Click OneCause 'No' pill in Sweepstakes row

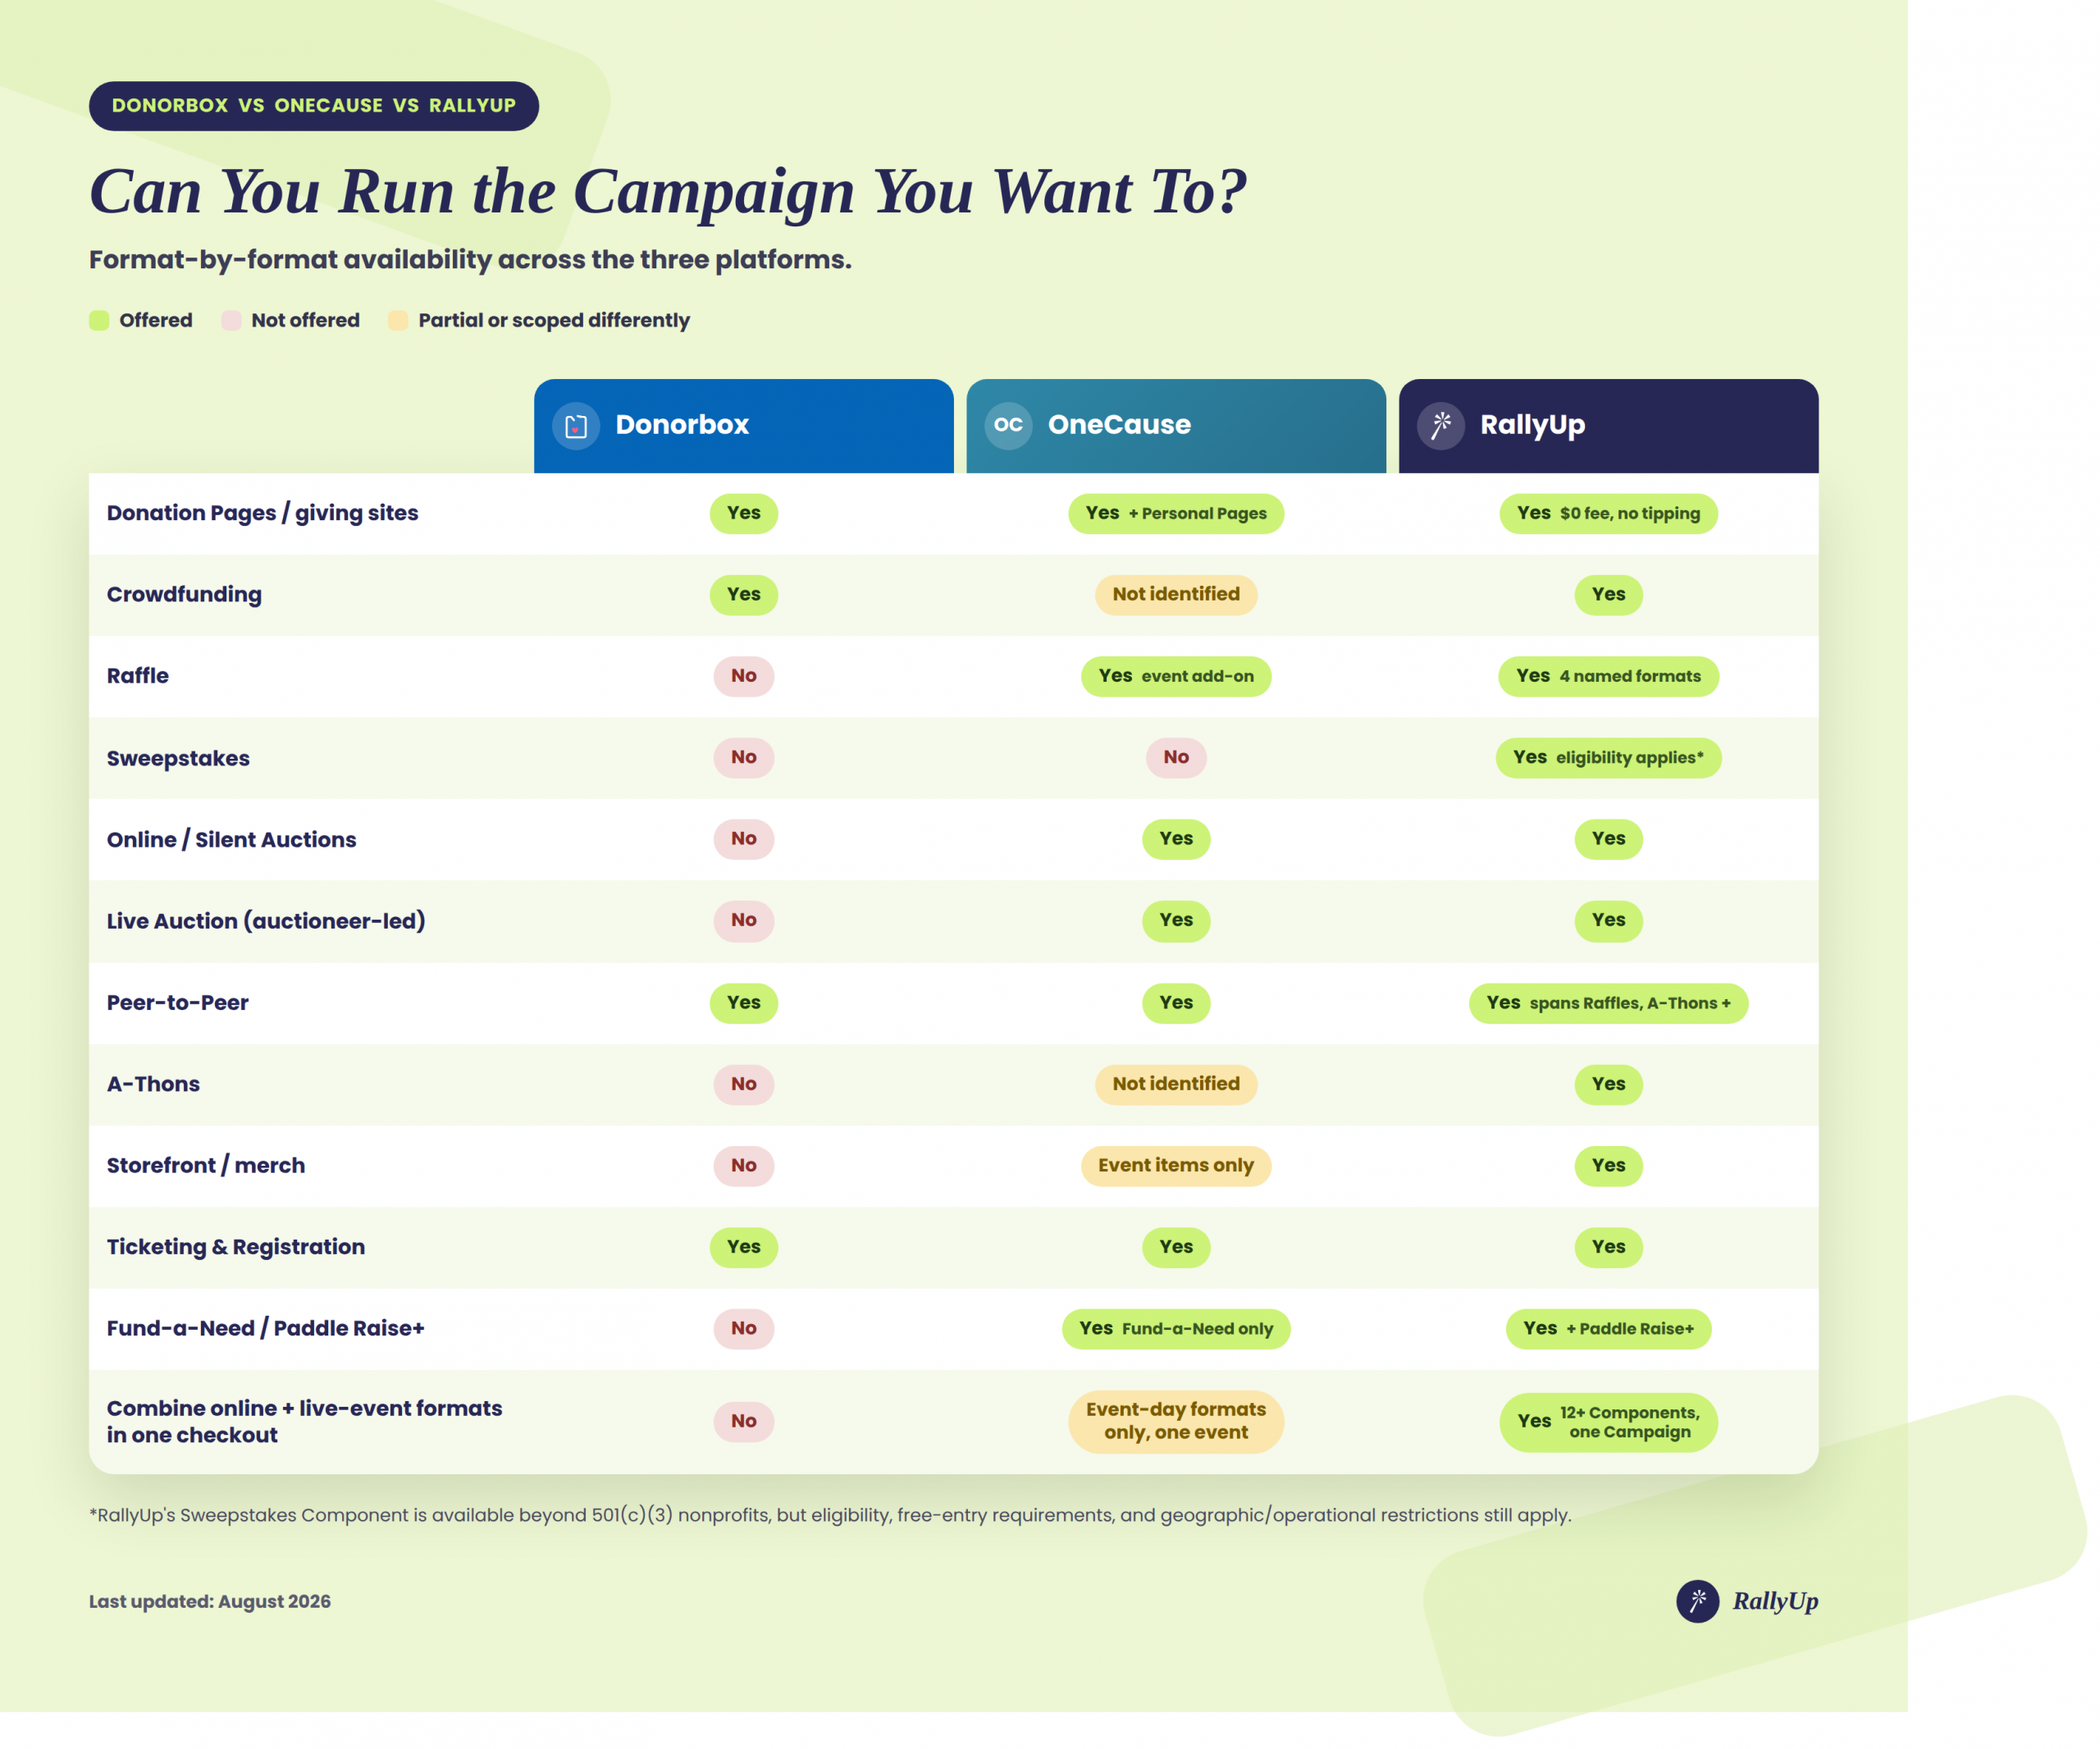pyautogui.click(x=1176, y=758)
